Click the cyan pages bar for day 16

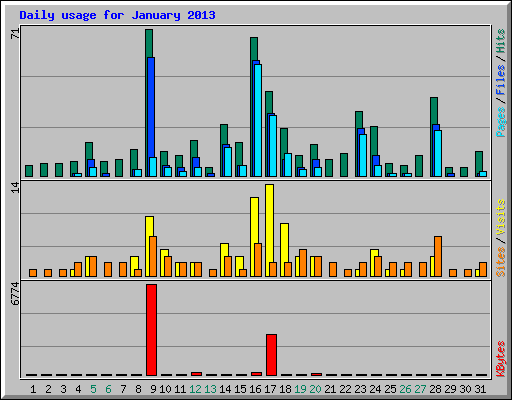point(258,120)
